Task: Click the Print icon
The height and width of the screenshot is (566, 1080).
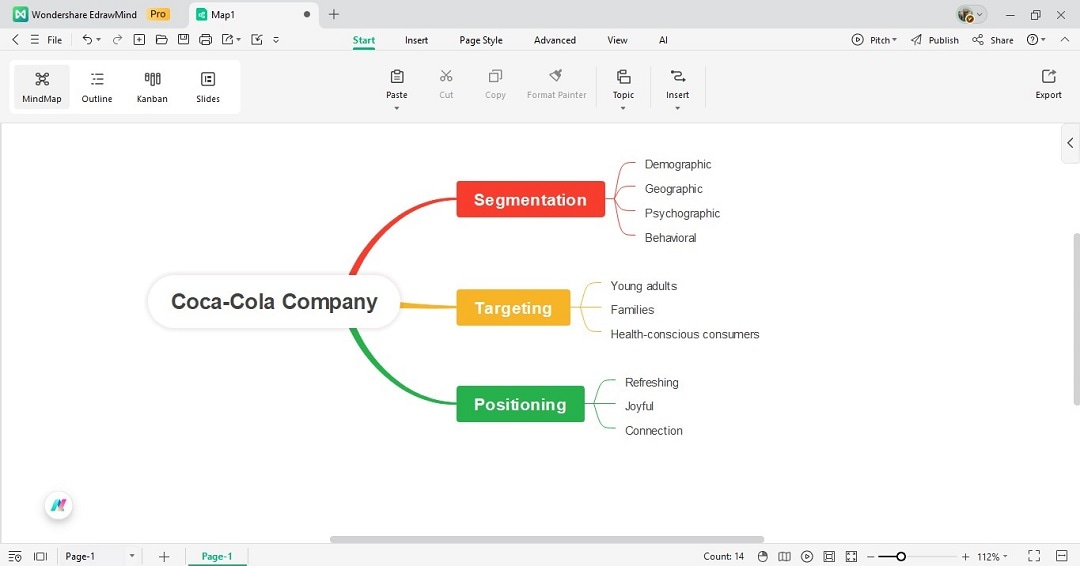Action: (205, 40)
